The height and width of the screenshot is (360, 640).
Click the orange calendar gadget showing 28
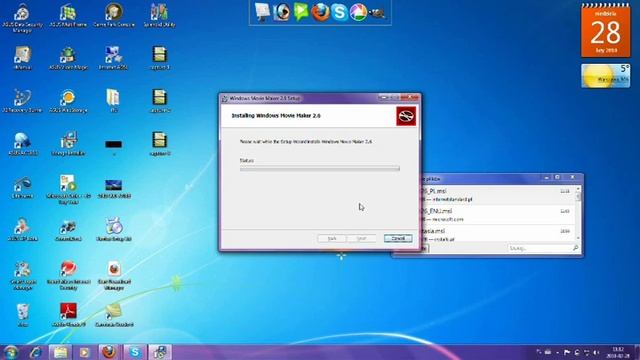click(605, 31)
